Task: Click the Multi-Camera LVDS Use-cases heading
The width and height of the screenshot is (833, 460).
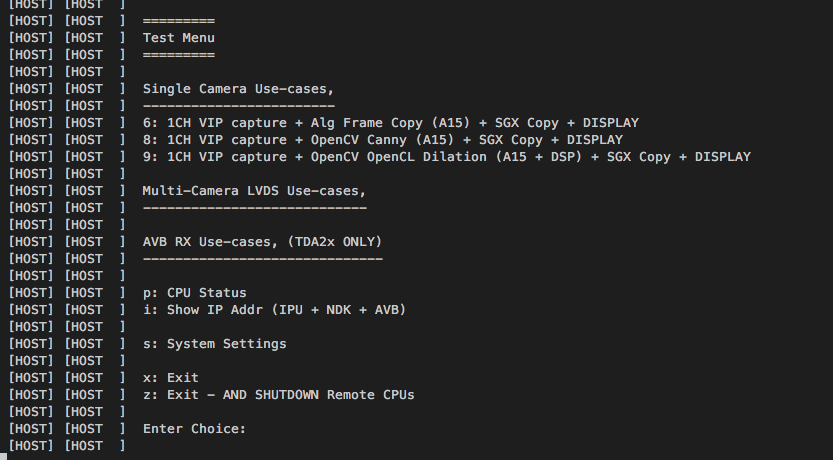Action: coord(254,191)
